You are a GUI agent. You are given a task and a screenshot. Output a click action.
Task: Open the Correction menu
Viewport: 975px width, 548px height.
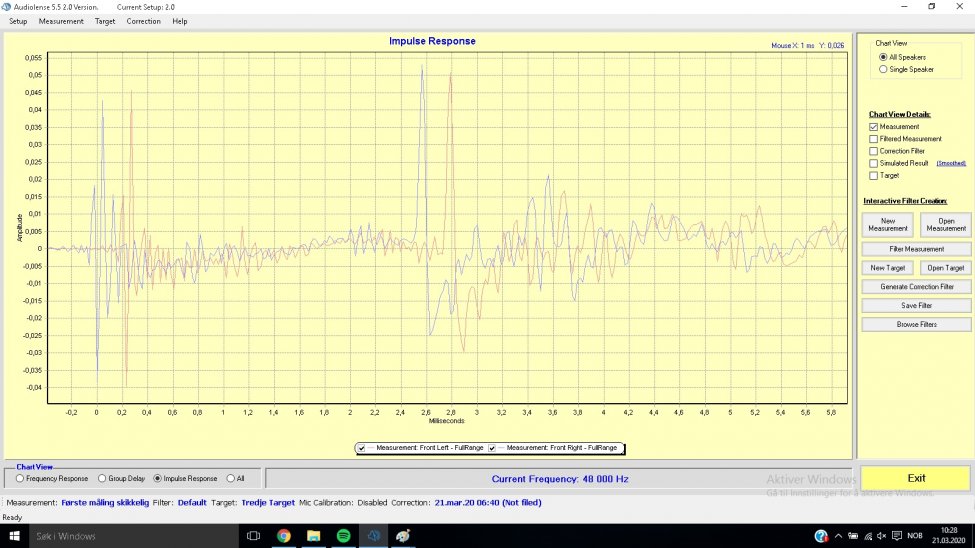(x=143, y=21)
